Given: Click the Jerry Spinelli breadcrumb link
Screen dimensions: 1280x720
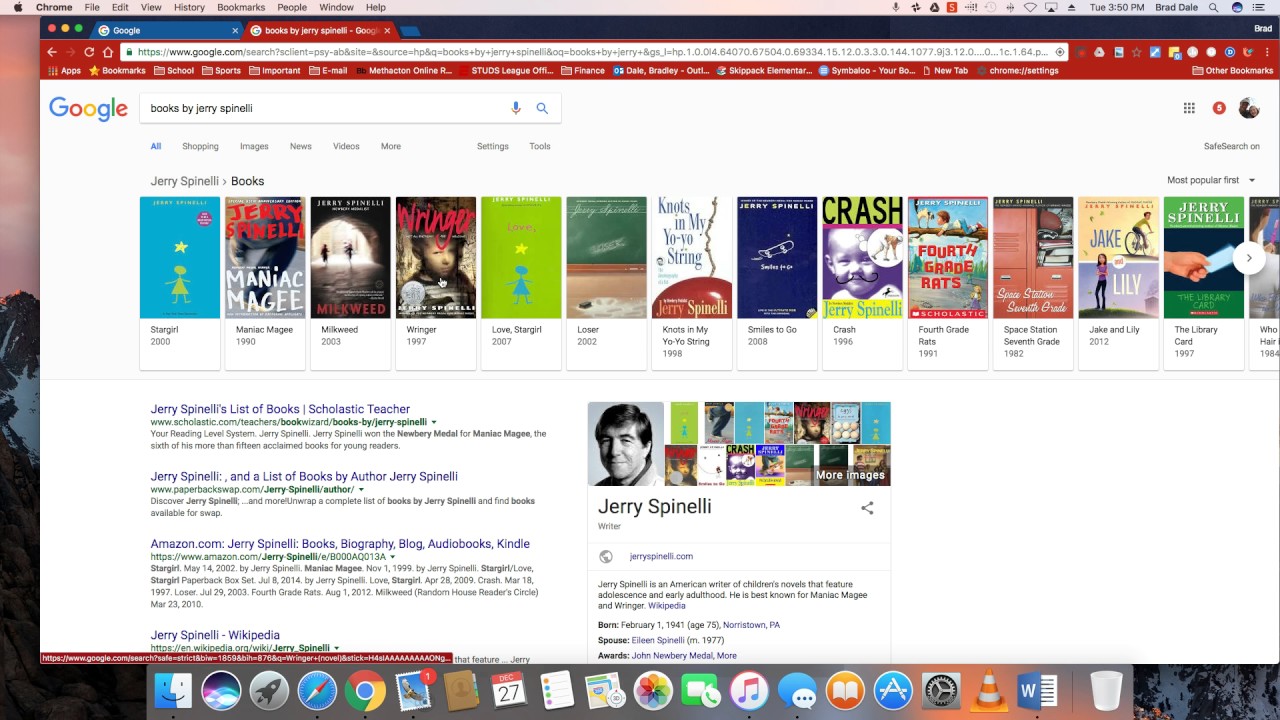Looking at the screenshot, I should [x=184, y=181].
